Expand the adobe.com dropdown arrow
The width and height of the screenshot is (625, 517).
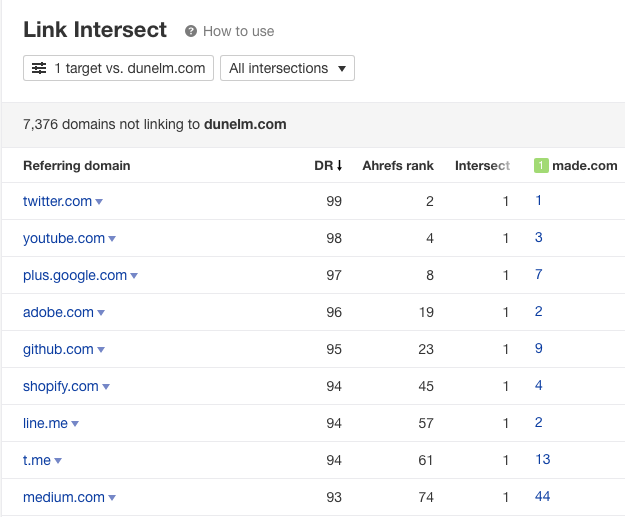101,313
